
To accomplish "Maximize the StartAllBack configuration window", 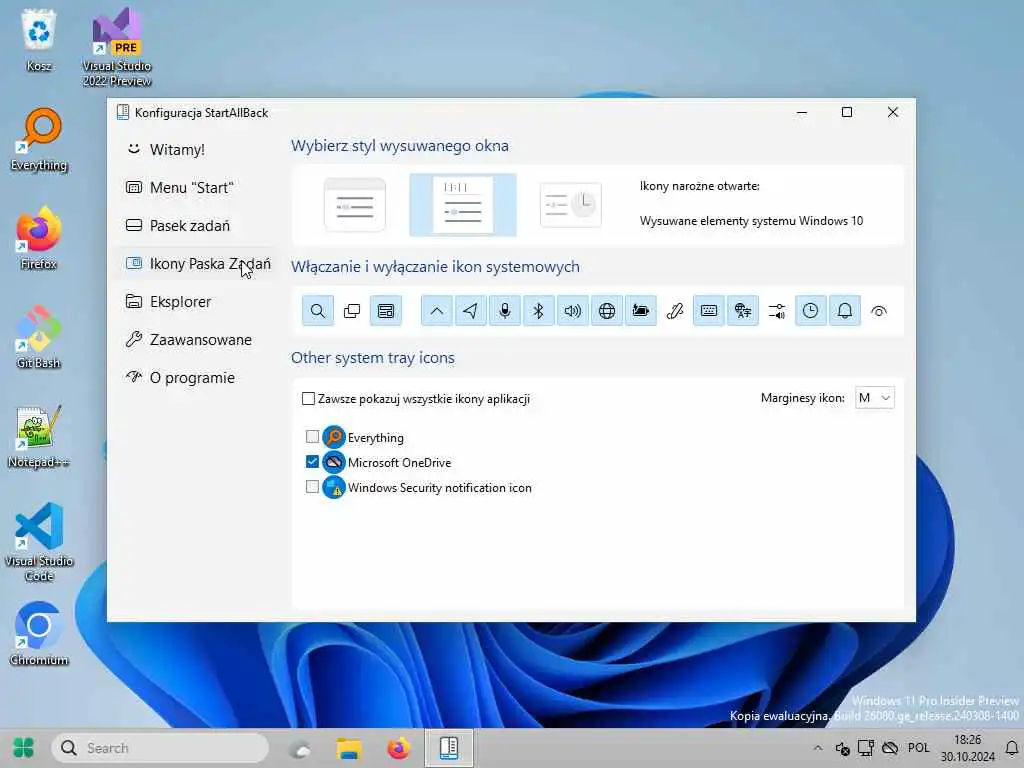I will click(x=847, y=112).
